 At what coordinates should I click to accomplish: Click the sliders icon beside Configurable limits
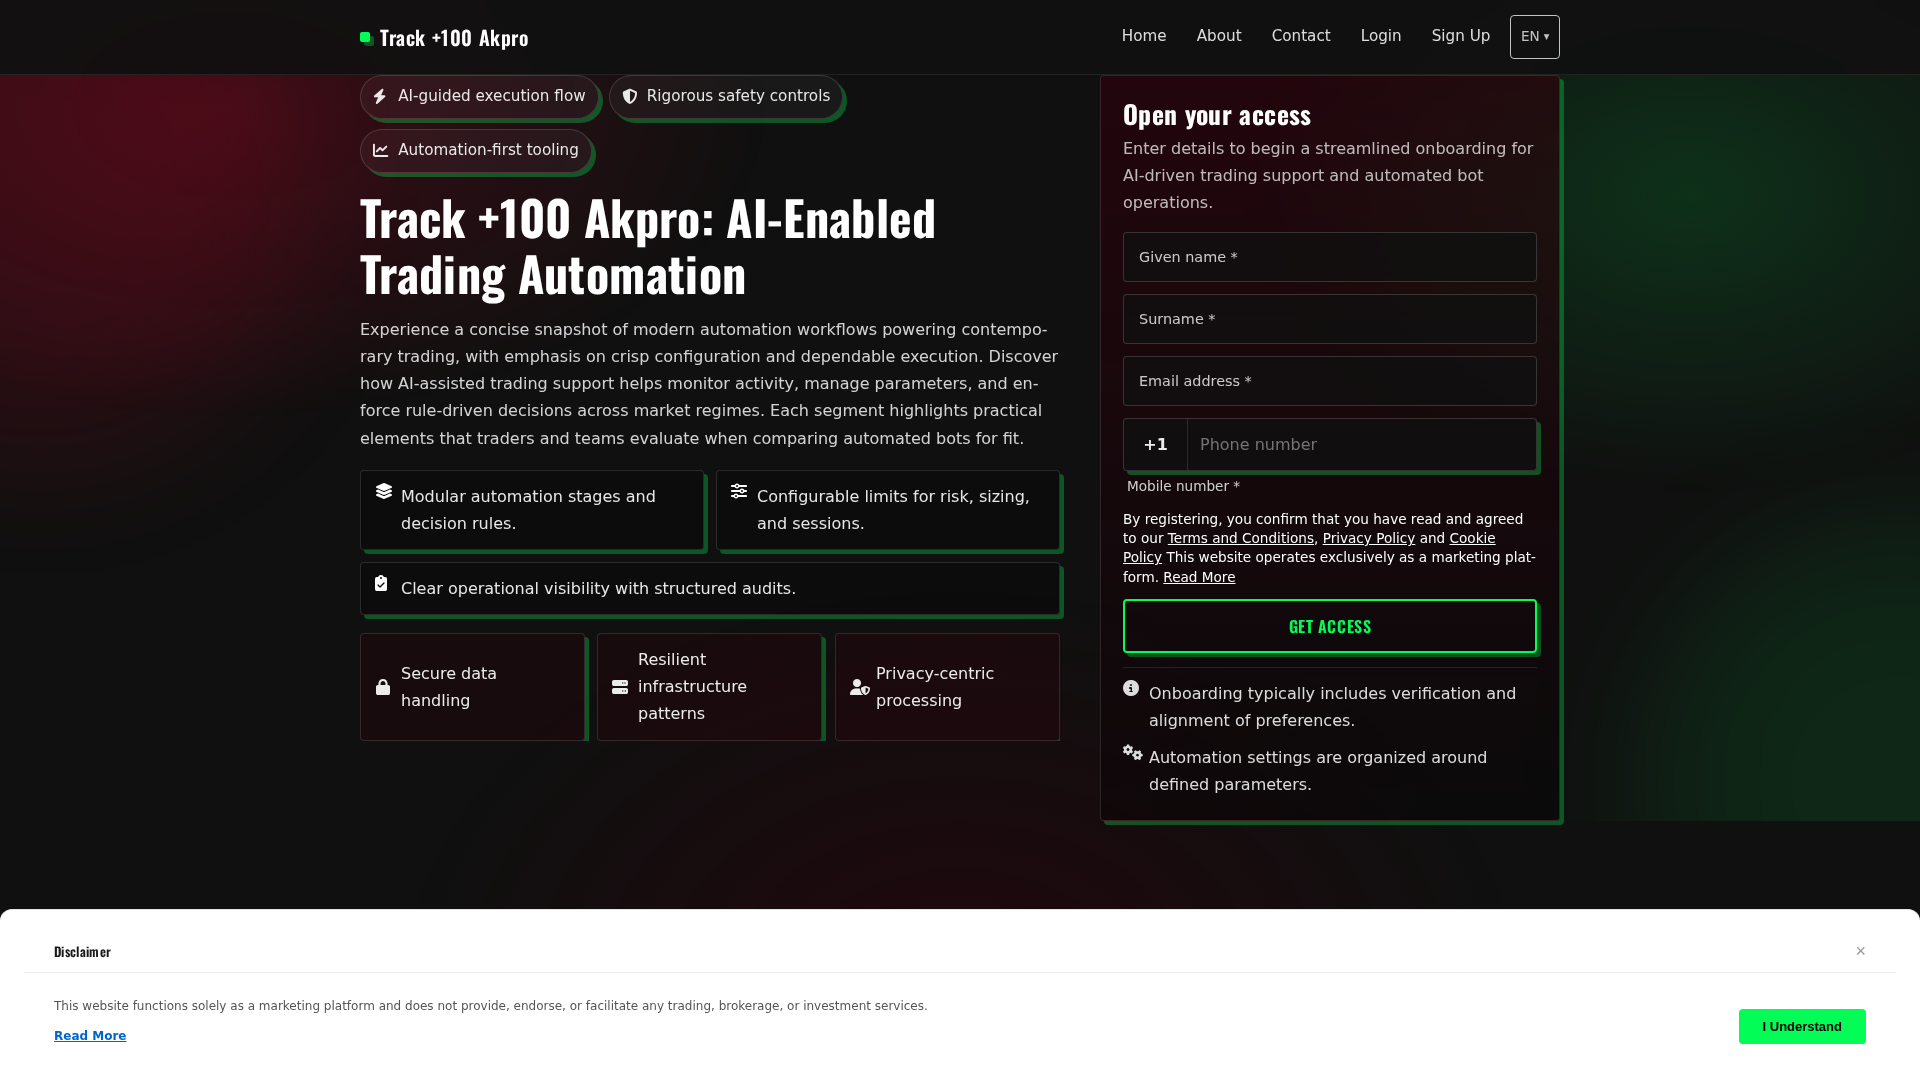pyautogui.click(x=739, y=491)
